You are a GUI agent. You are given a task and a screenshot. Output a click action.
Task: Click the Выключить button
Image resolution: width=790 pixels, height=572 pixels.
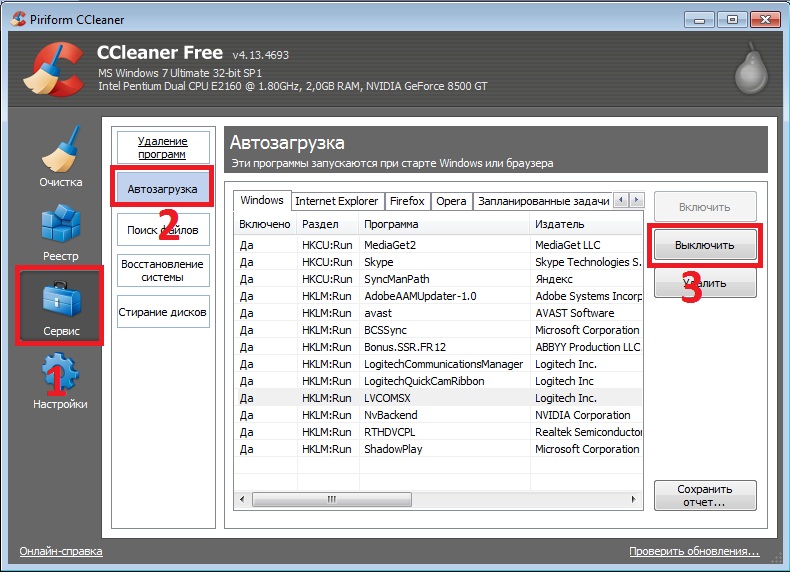[x=705, y=245]
